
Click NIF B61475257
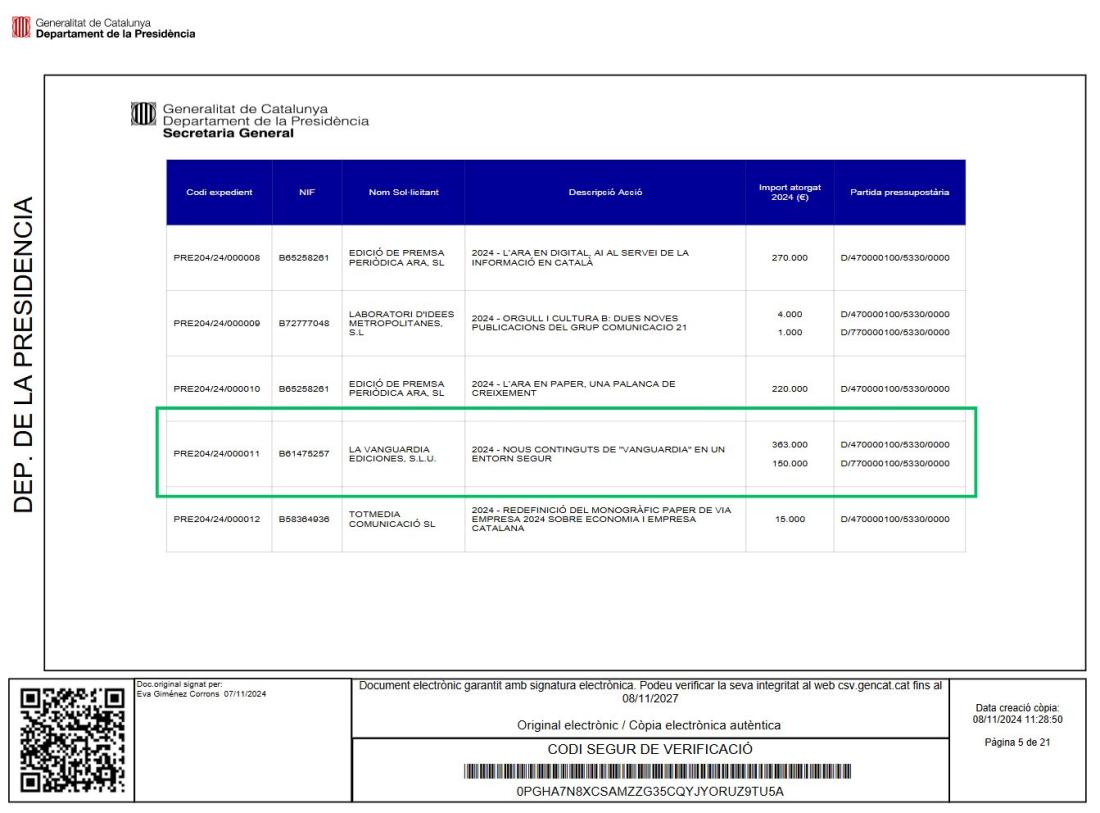304,454
